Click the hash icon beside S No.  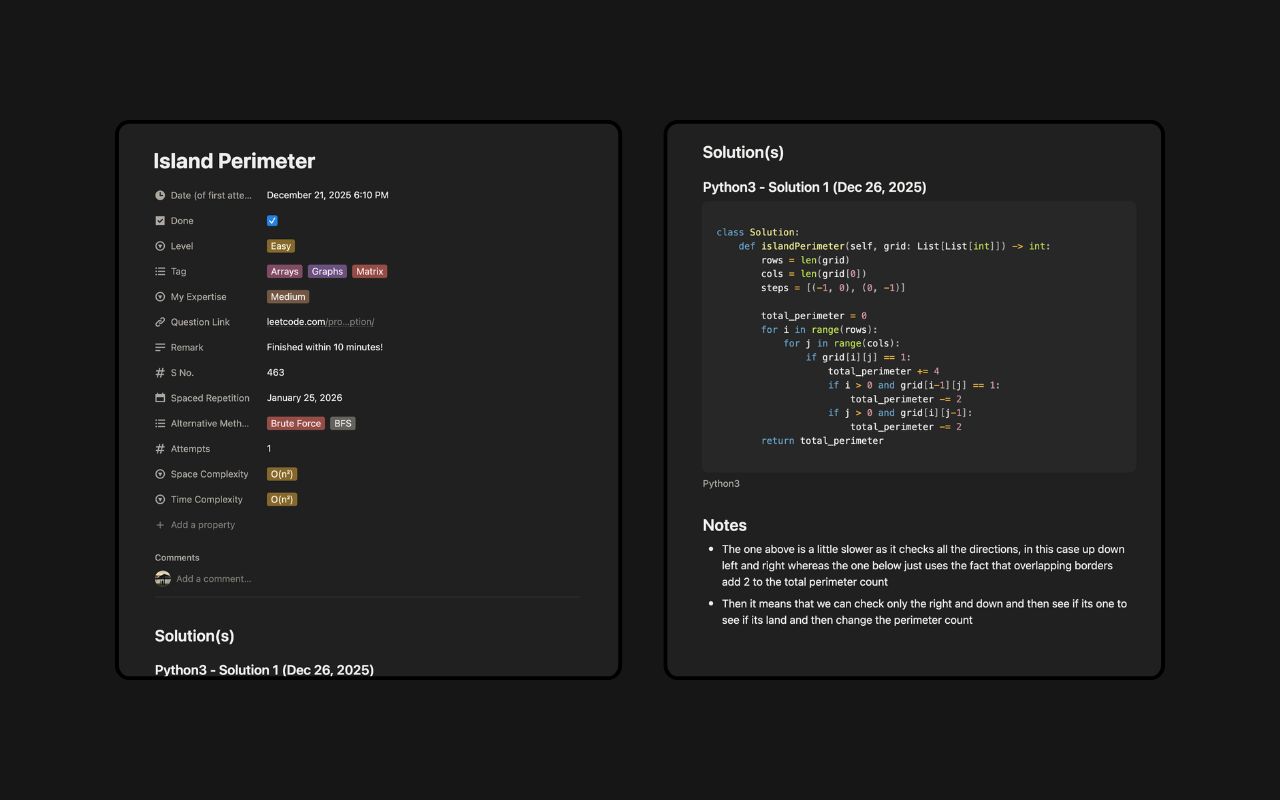tap(160, 372)
